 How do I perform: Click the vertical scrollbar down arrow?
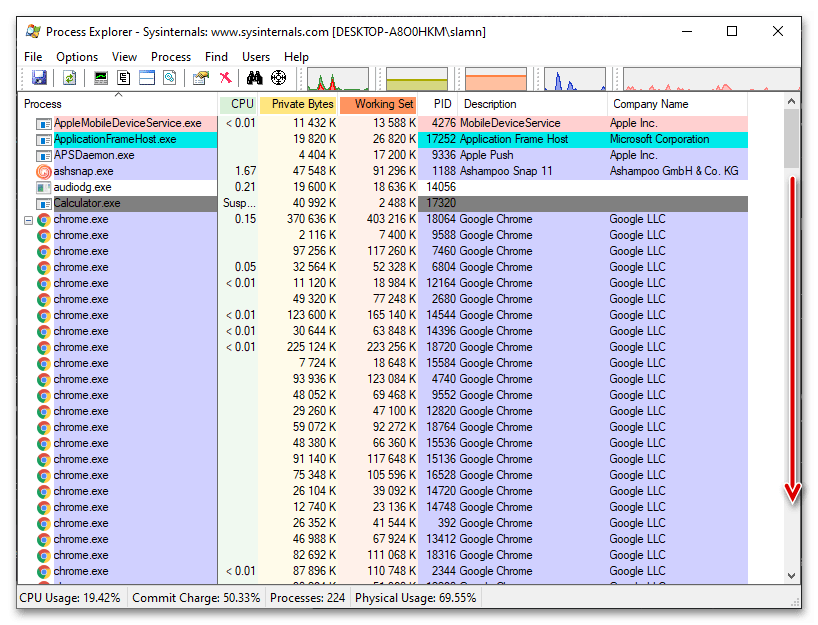coord(792,575)
